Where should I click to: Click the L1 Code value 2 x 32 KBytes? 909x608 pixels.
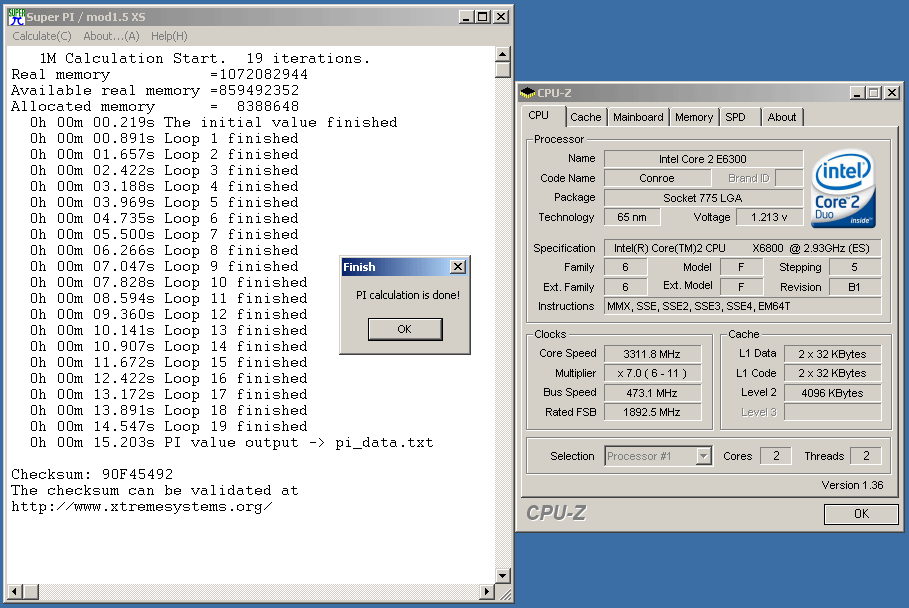click(x=832, y=373)
